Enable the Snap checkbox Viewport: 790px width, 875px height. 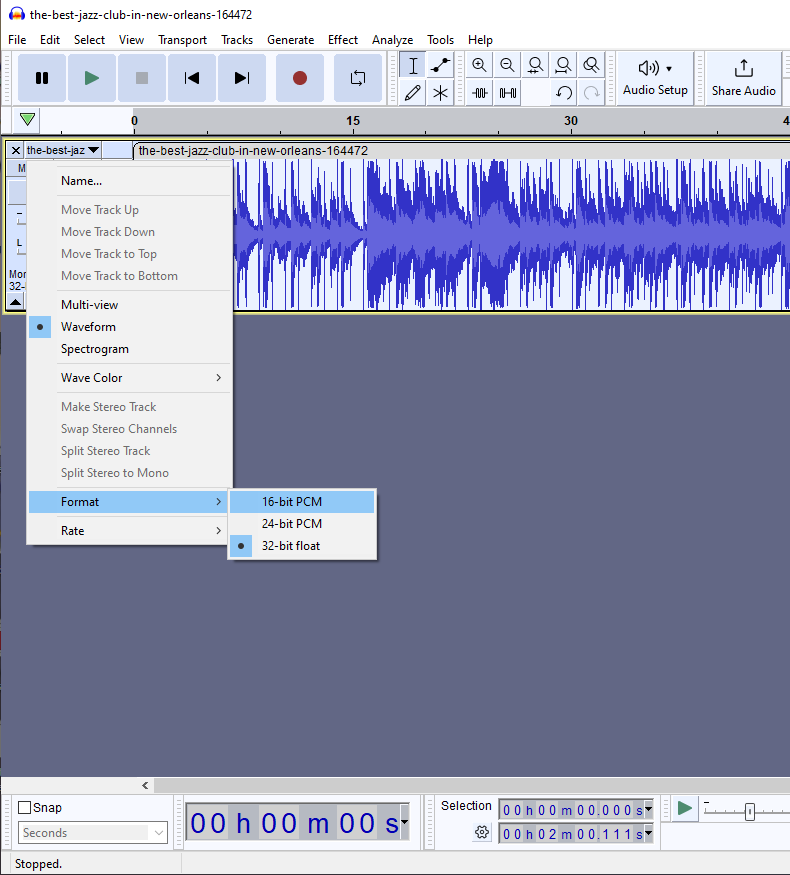tap(25, 808)
